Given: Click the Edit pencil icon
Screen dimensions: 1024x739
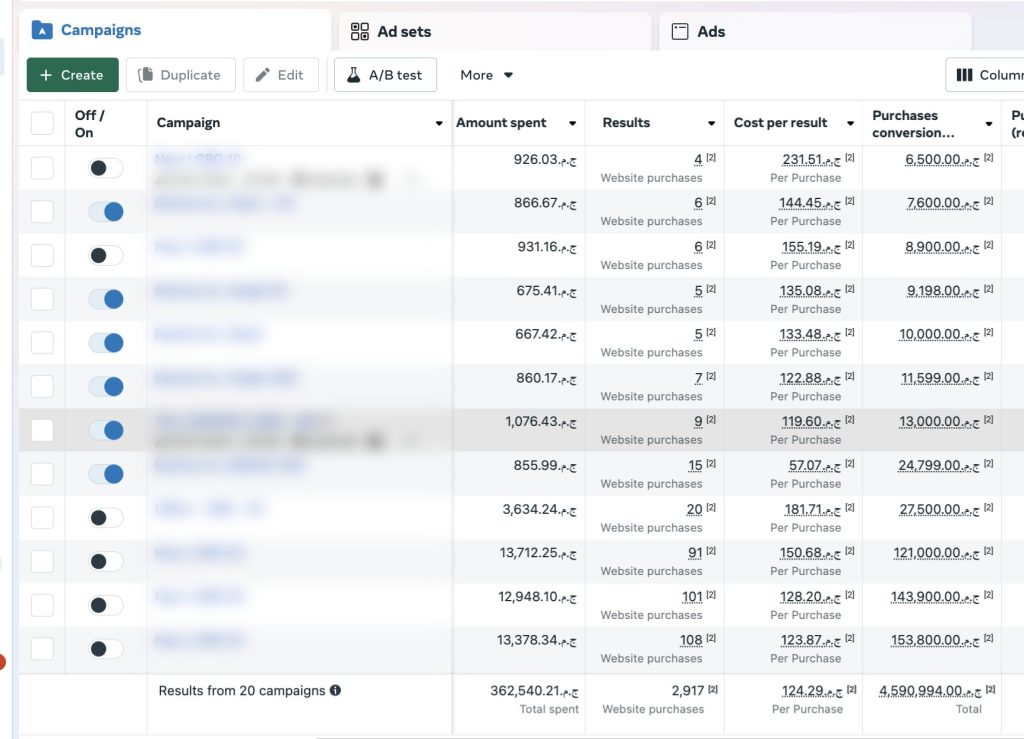Looking at the screenshot, I should 263,75.
